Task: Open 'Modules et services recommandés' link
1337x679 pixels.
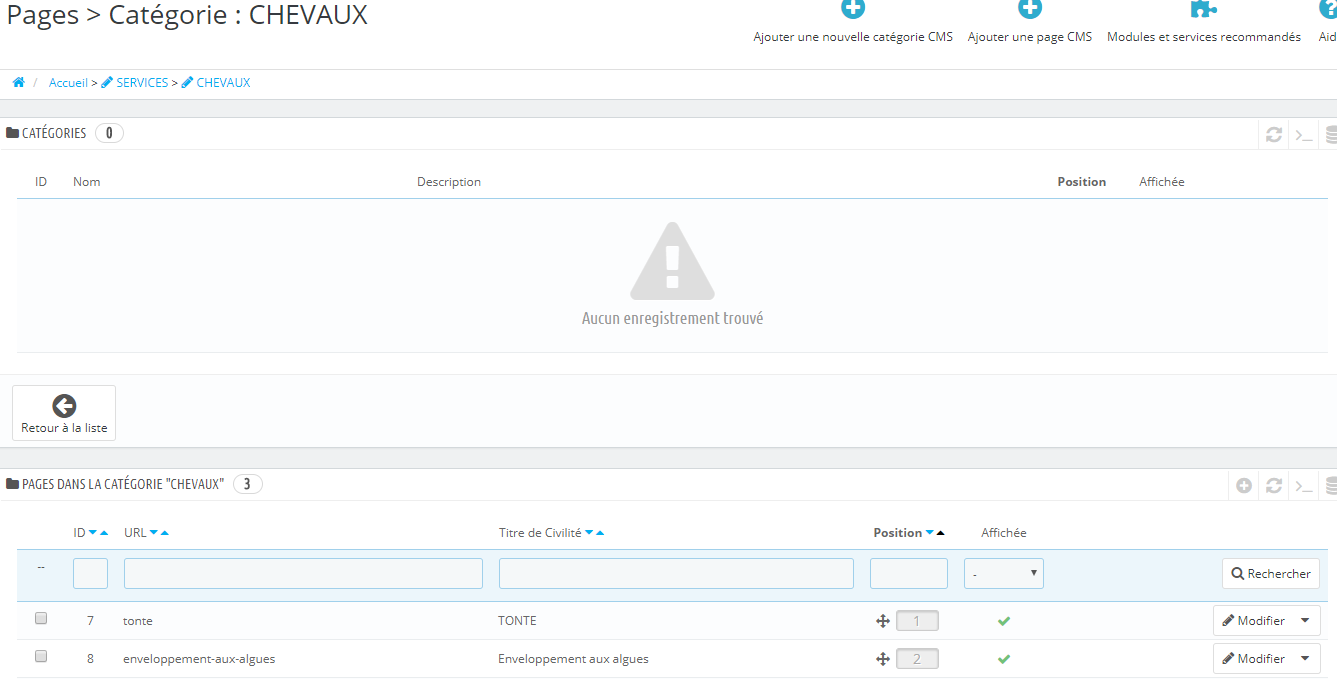Action: pyautogui.click(x=1204, y=37)
